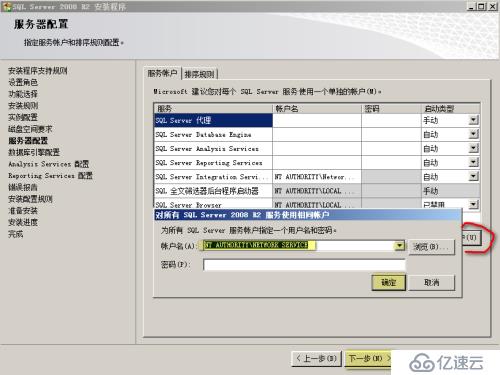Click 安装进度 step in the sidebar
Image resolution: width=500 pixels, height=375 pixels.
coord(23,222)
